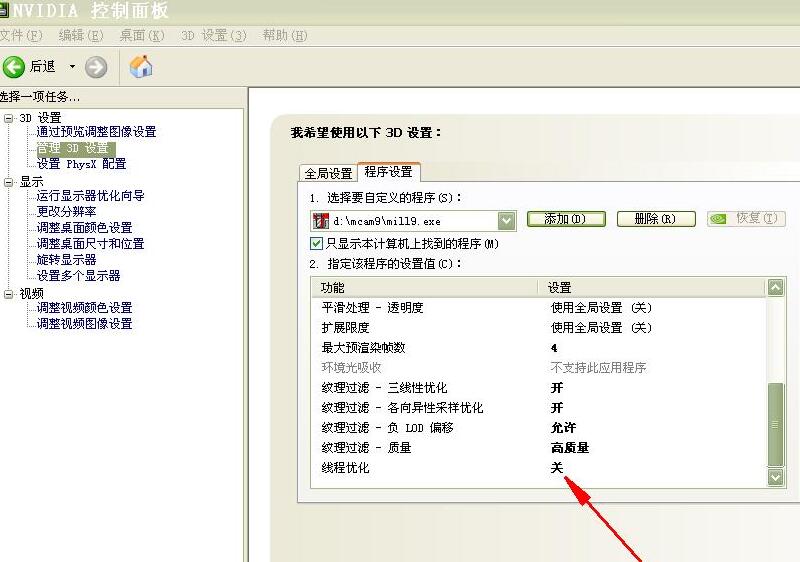Click the 功能 column header

pos(425,288)
